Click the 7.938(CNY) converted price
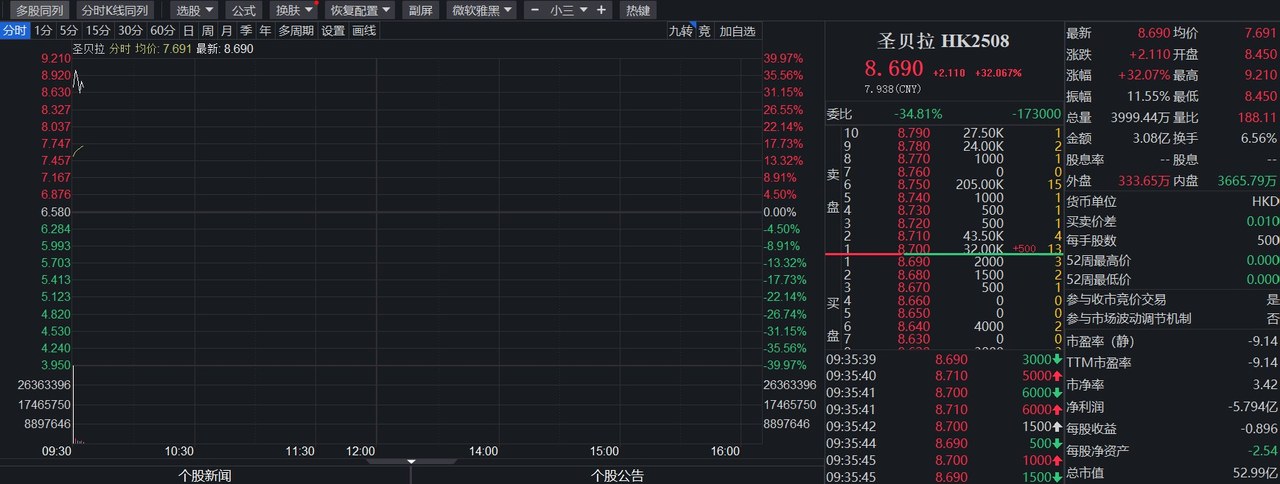The image size is (1280, 484). (x=893, y=88)
